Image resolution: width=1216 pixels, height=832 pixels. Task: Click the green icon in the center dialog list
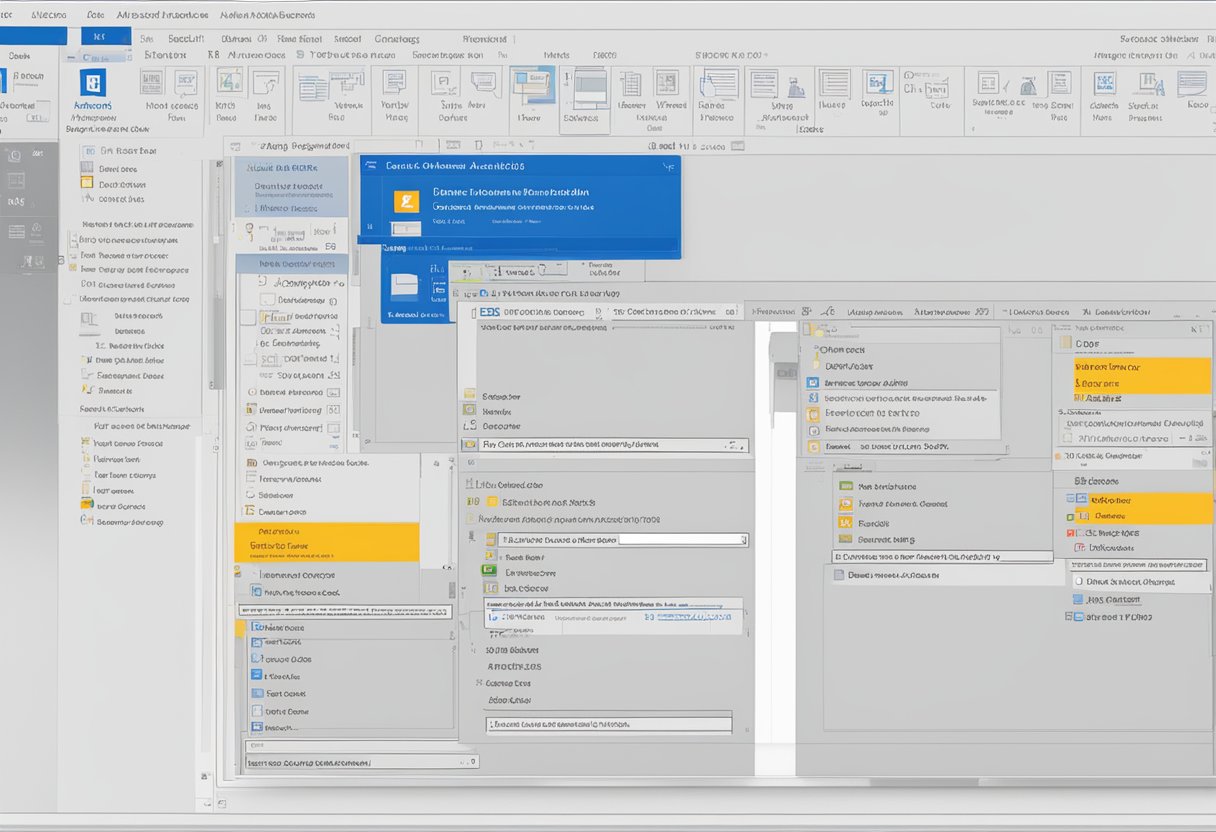(489, 570)
